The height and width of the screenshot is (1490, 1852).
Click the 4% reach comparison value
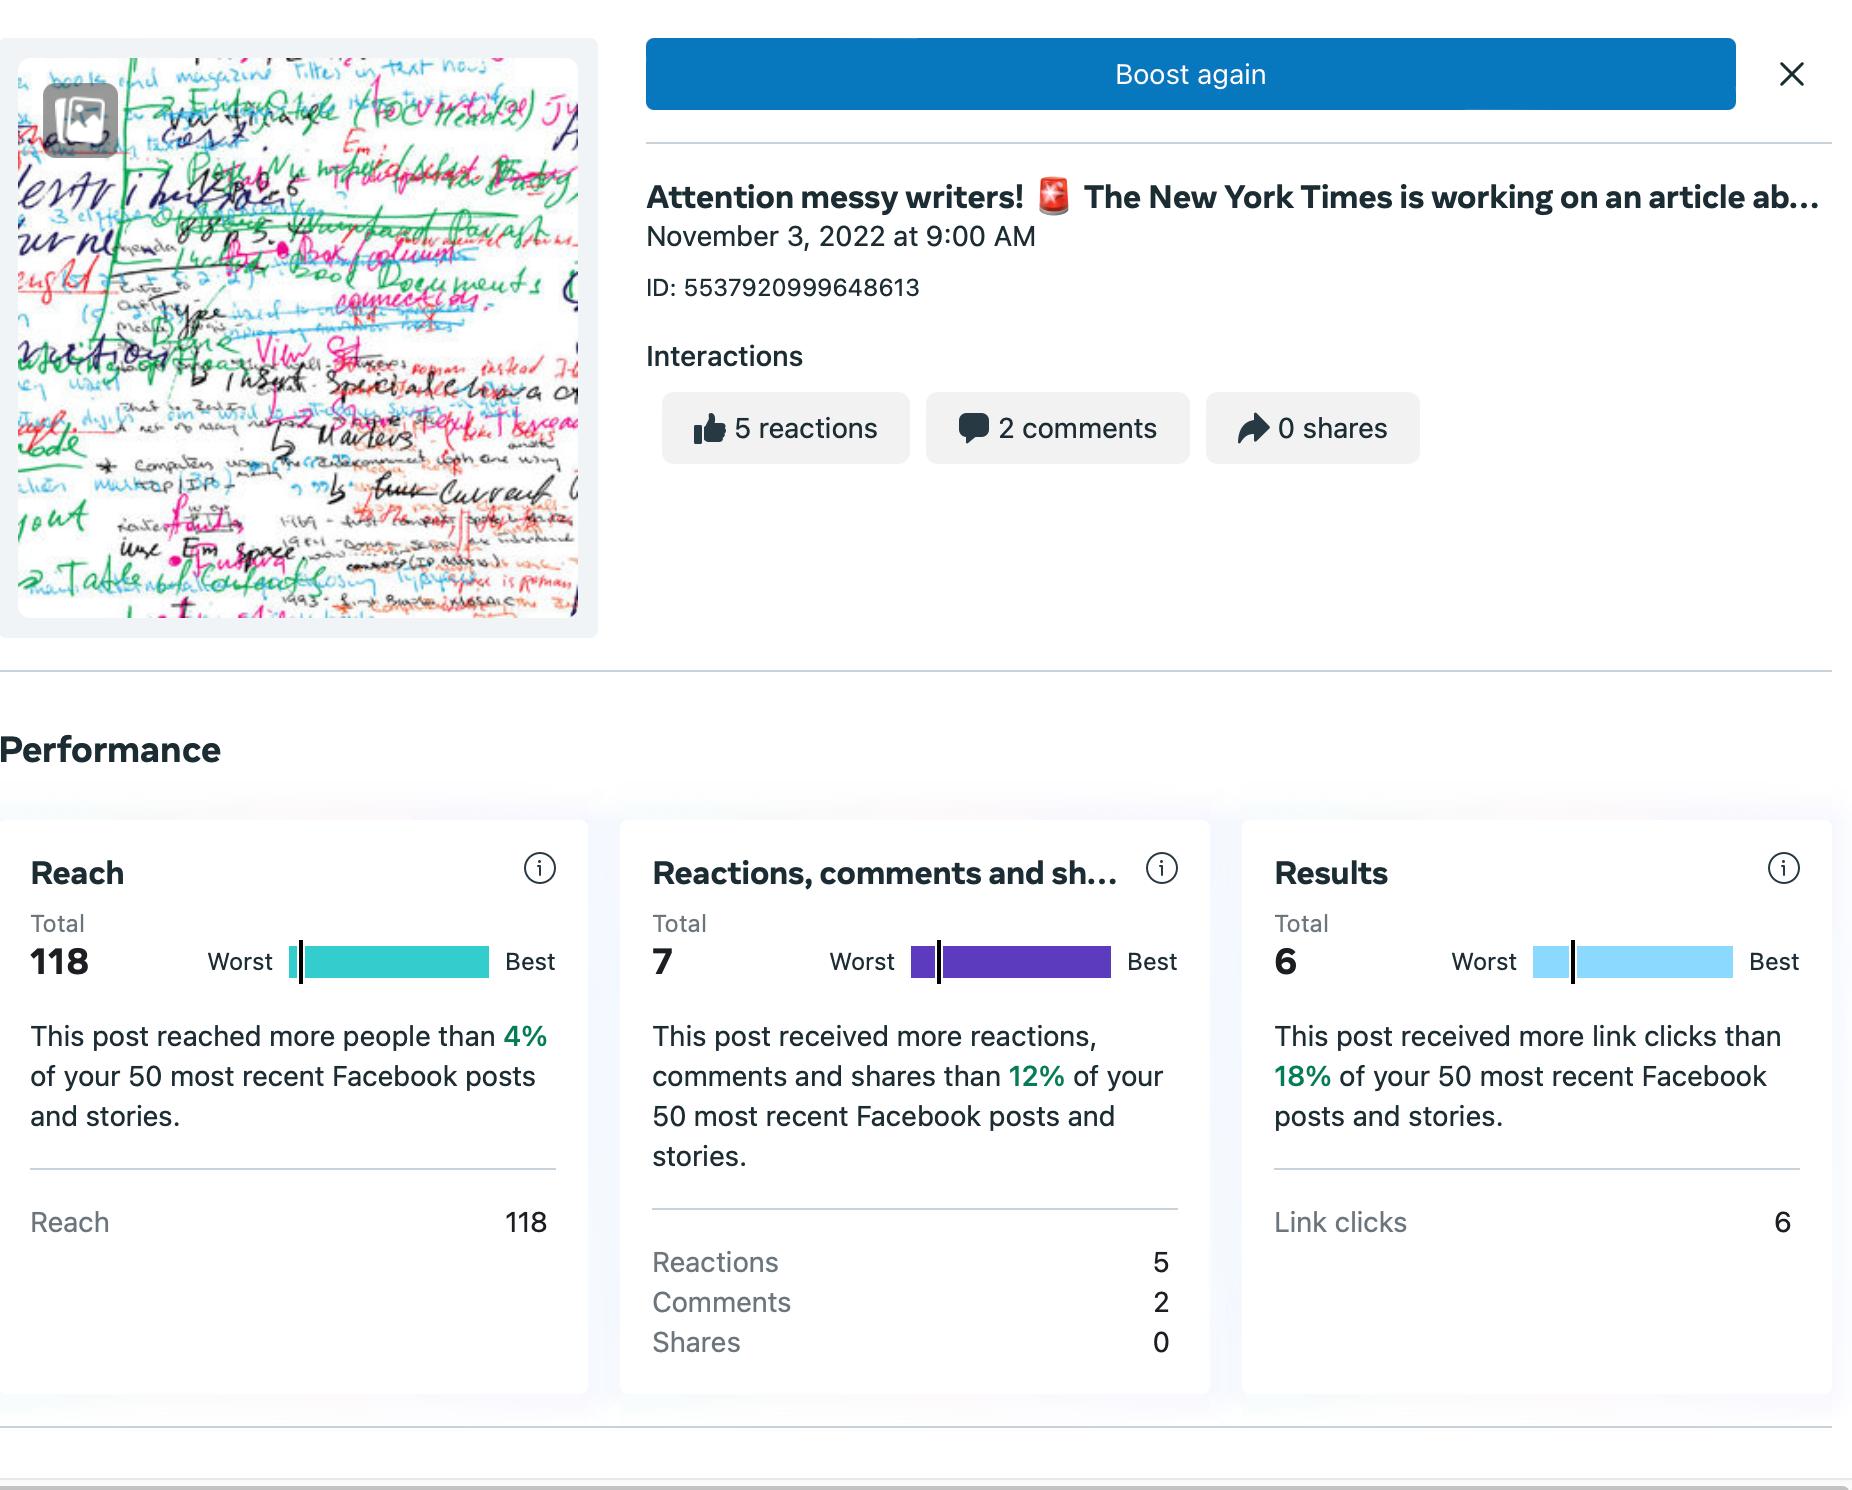coord(525,1036)
